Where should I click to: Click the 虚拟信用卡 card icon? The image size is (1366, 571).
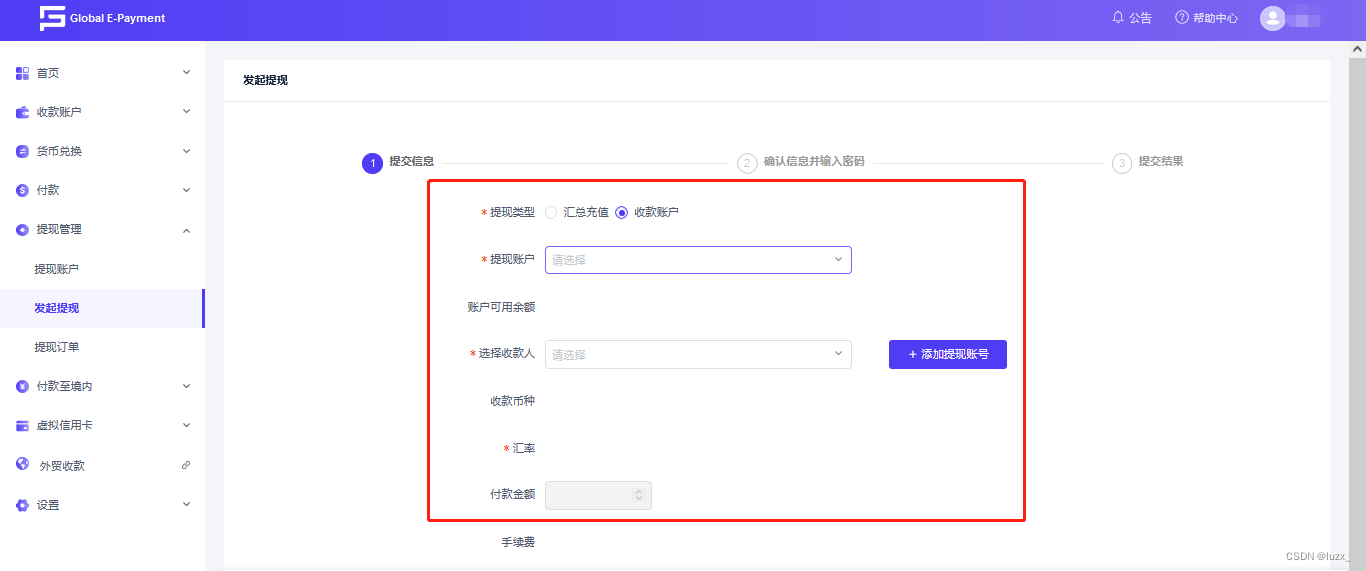[22, 425]
